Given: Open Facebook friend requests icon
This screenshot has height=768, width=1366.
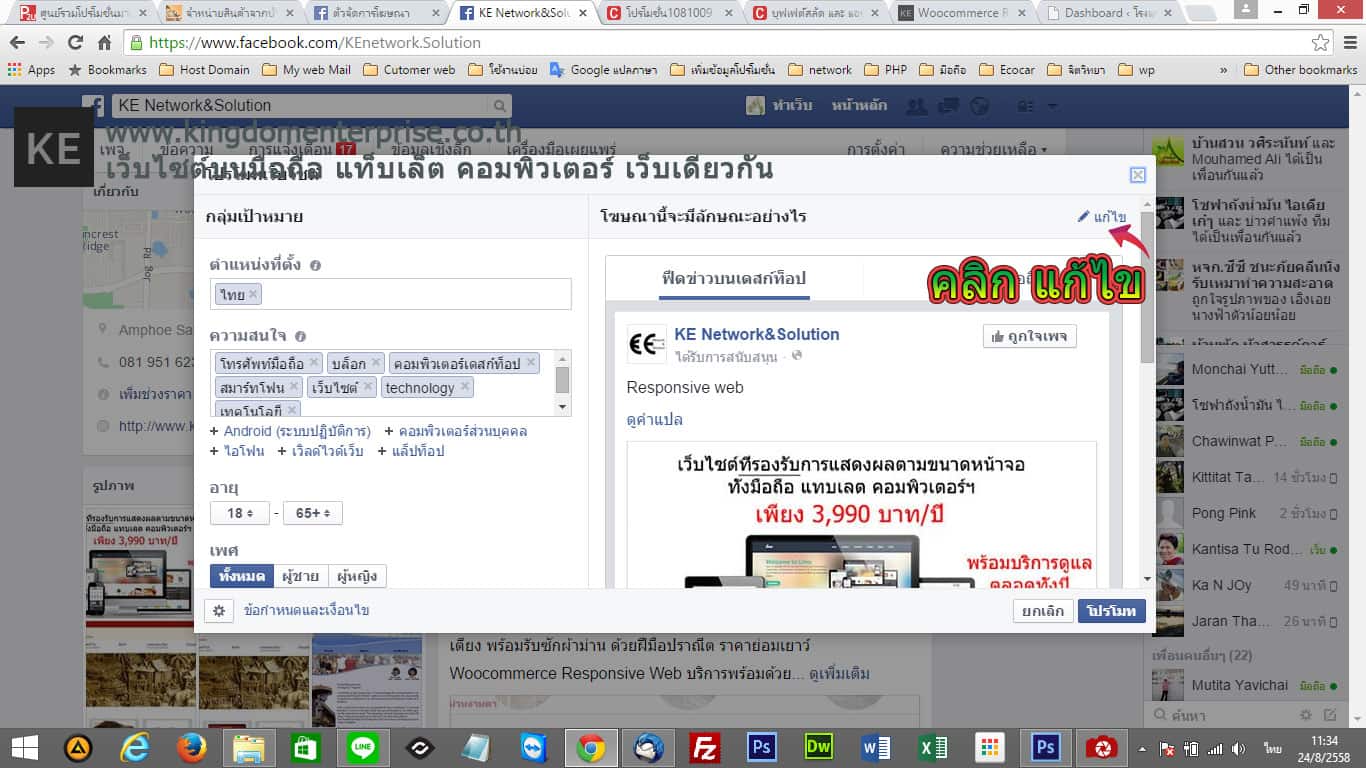Looking at the screenshot, I should point(915,106).
